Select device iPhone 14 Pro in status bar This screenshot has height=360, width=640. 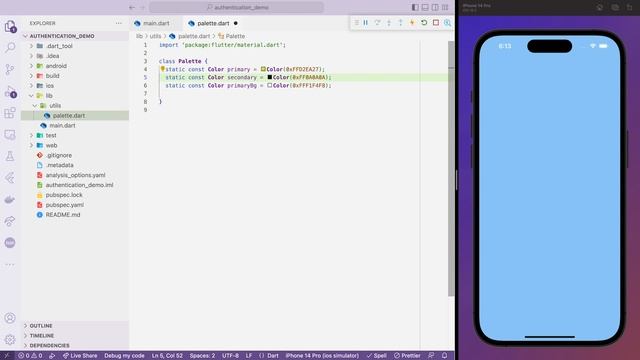(322, 356)
